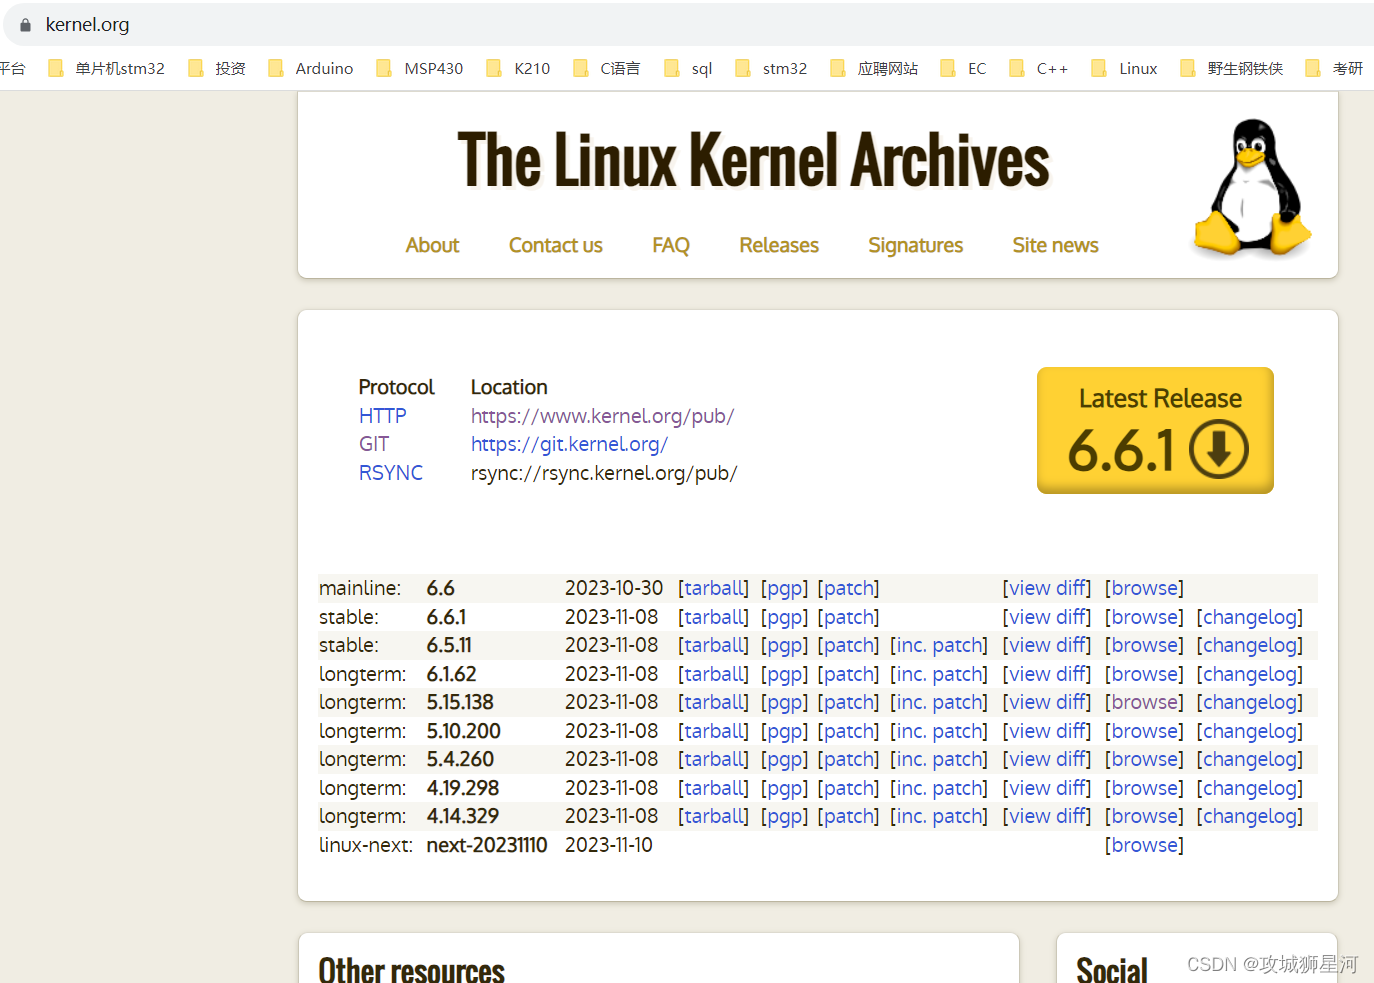Open the sql bookmark folder
This screenshot has height=983, width=1374.
[x=688, y=68]
